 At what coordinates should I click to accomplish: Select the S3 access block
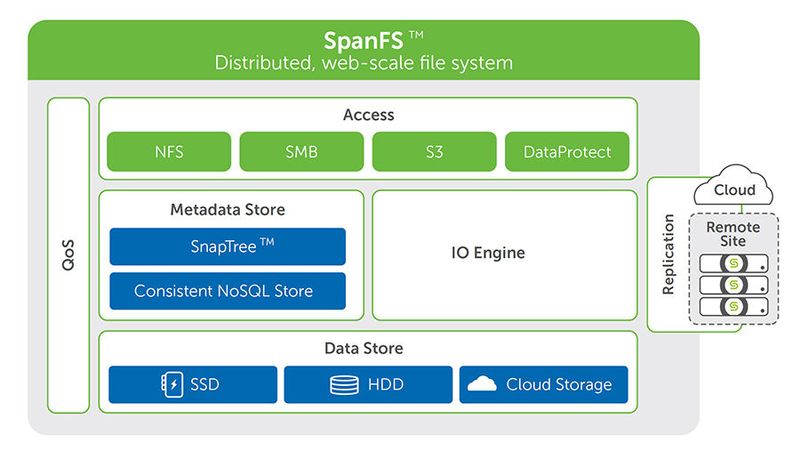click(x=434, y=151)
